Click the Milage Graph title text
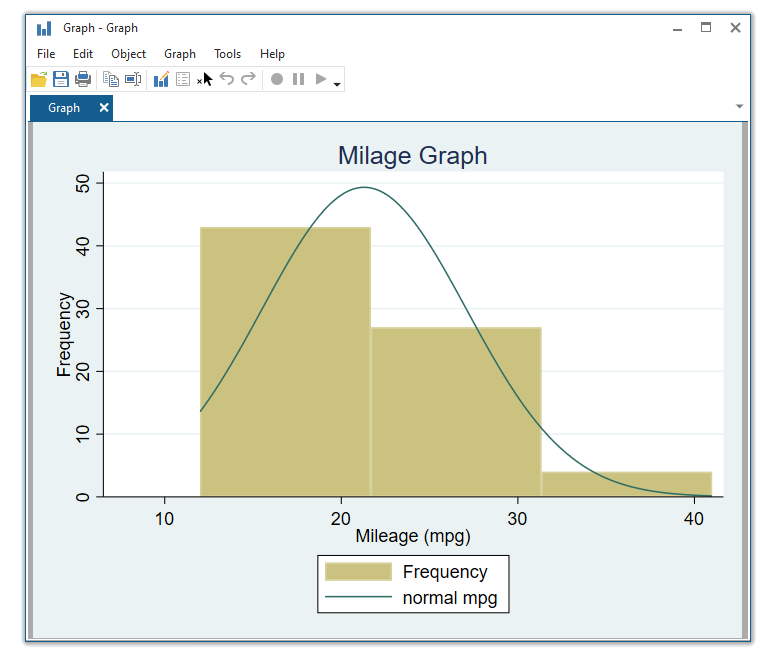Screen dimensions: 769x658 click(x=412, y=156)
